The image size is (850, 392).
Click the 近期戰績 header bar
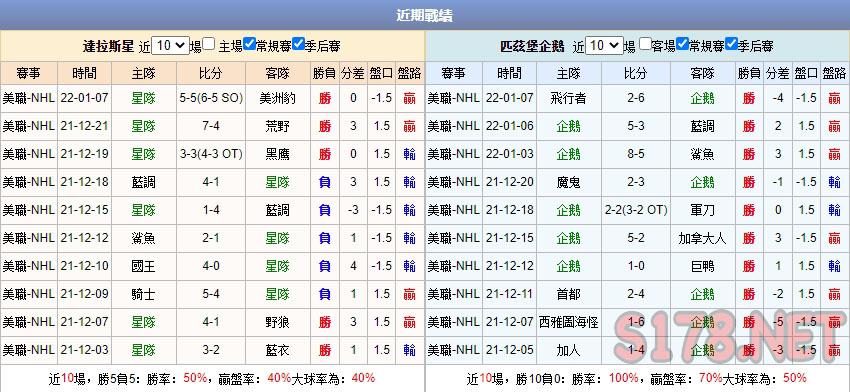pos(425,15)
